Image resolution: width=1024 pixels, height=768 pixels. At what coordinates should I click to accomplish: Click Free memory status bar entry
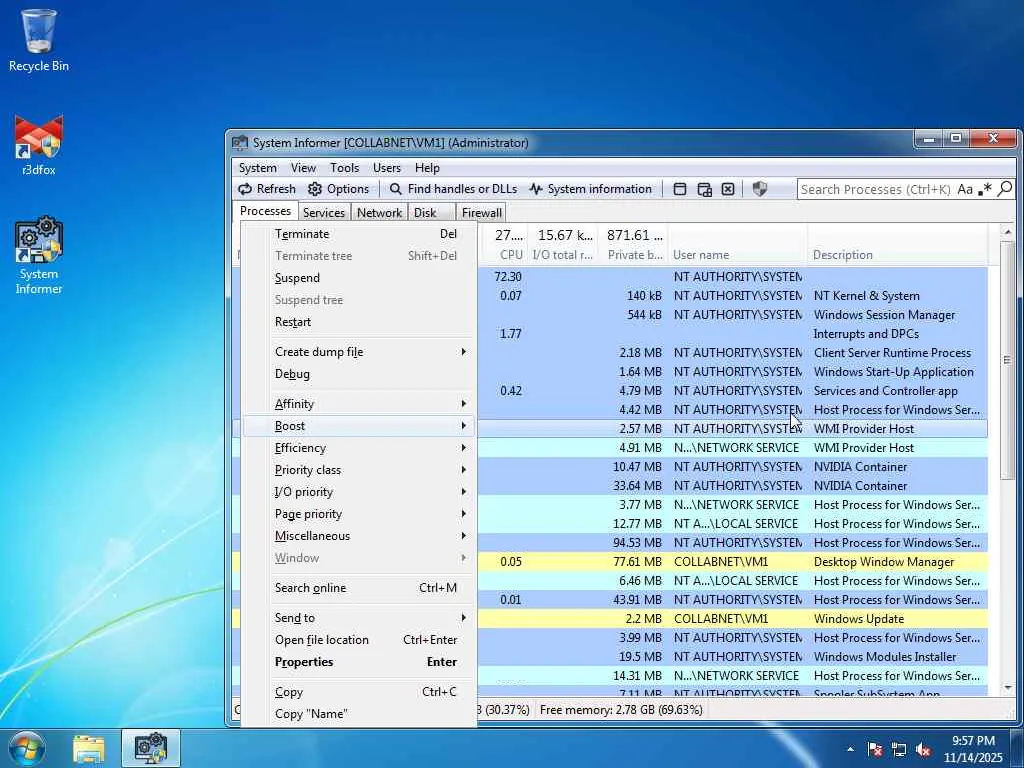click(x=621, y=710)
